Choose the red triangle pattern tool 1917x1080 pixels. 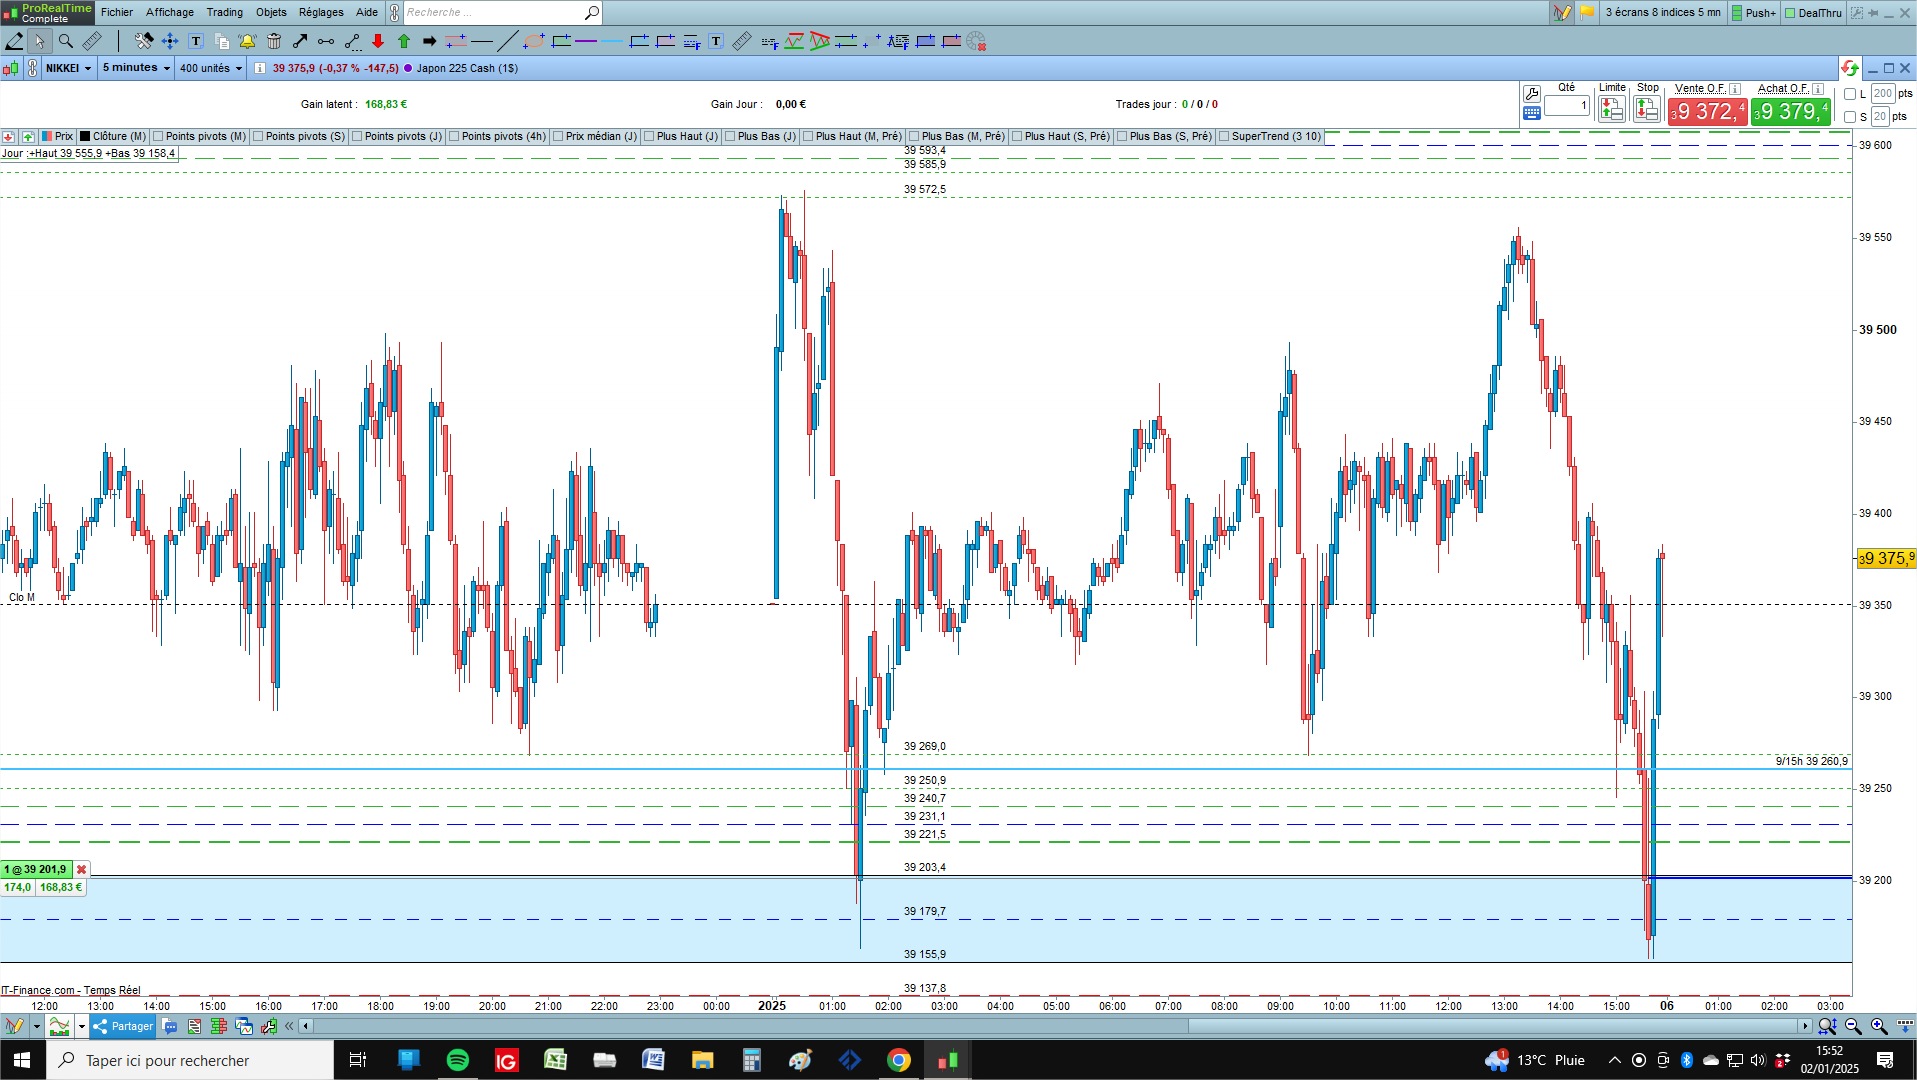[820, 41]
